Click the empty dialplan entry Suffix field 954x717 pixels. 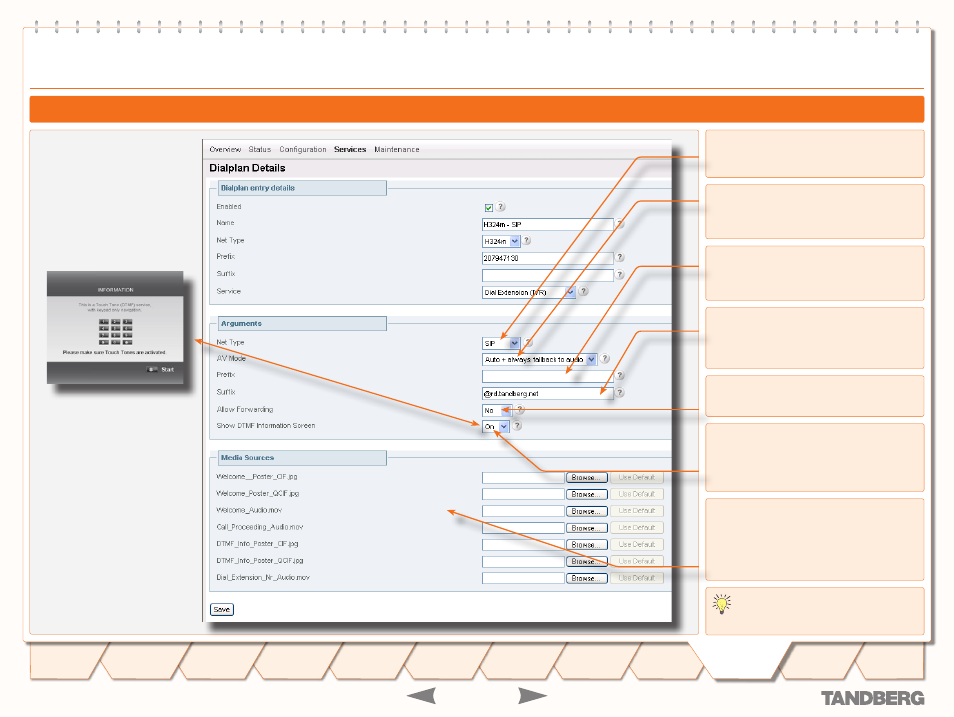coord(548,276)
